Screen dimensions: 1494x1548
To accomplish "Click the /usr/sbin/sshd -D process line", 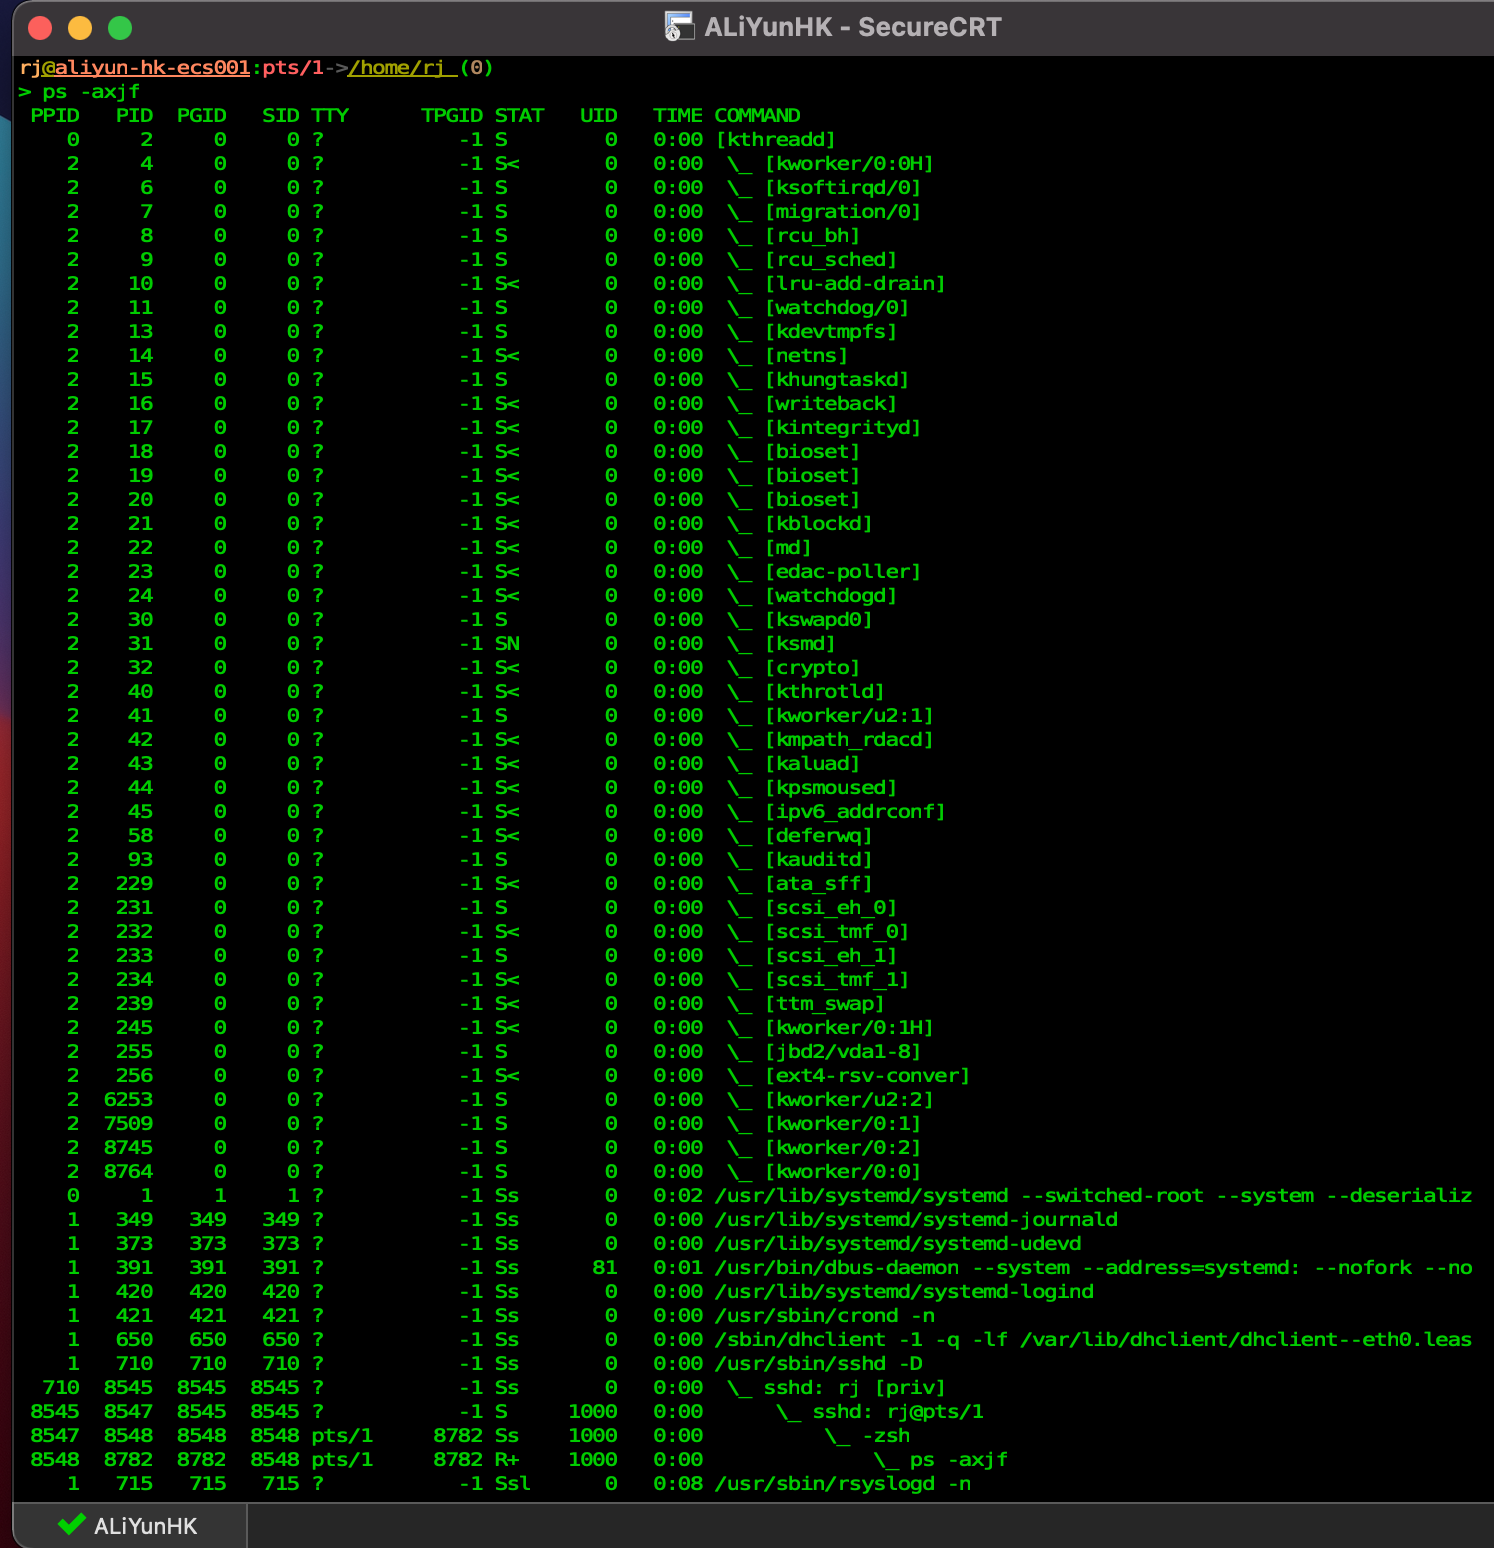I will click(x=819, y=1364).
